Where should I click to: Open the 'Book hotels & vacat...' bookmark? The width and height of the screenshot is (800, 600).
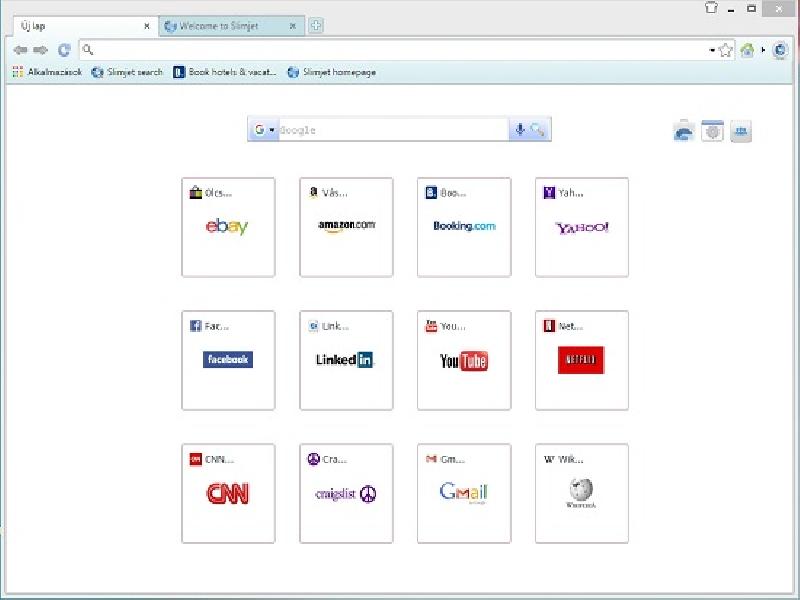224,72
